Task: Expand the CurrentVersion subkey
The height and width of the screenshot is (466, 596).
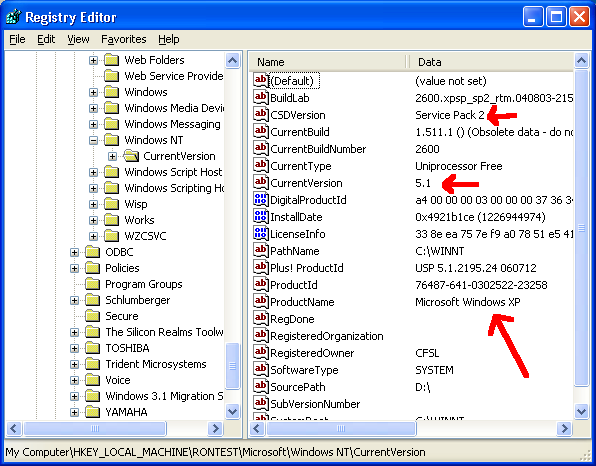Action: click(113, 156)
